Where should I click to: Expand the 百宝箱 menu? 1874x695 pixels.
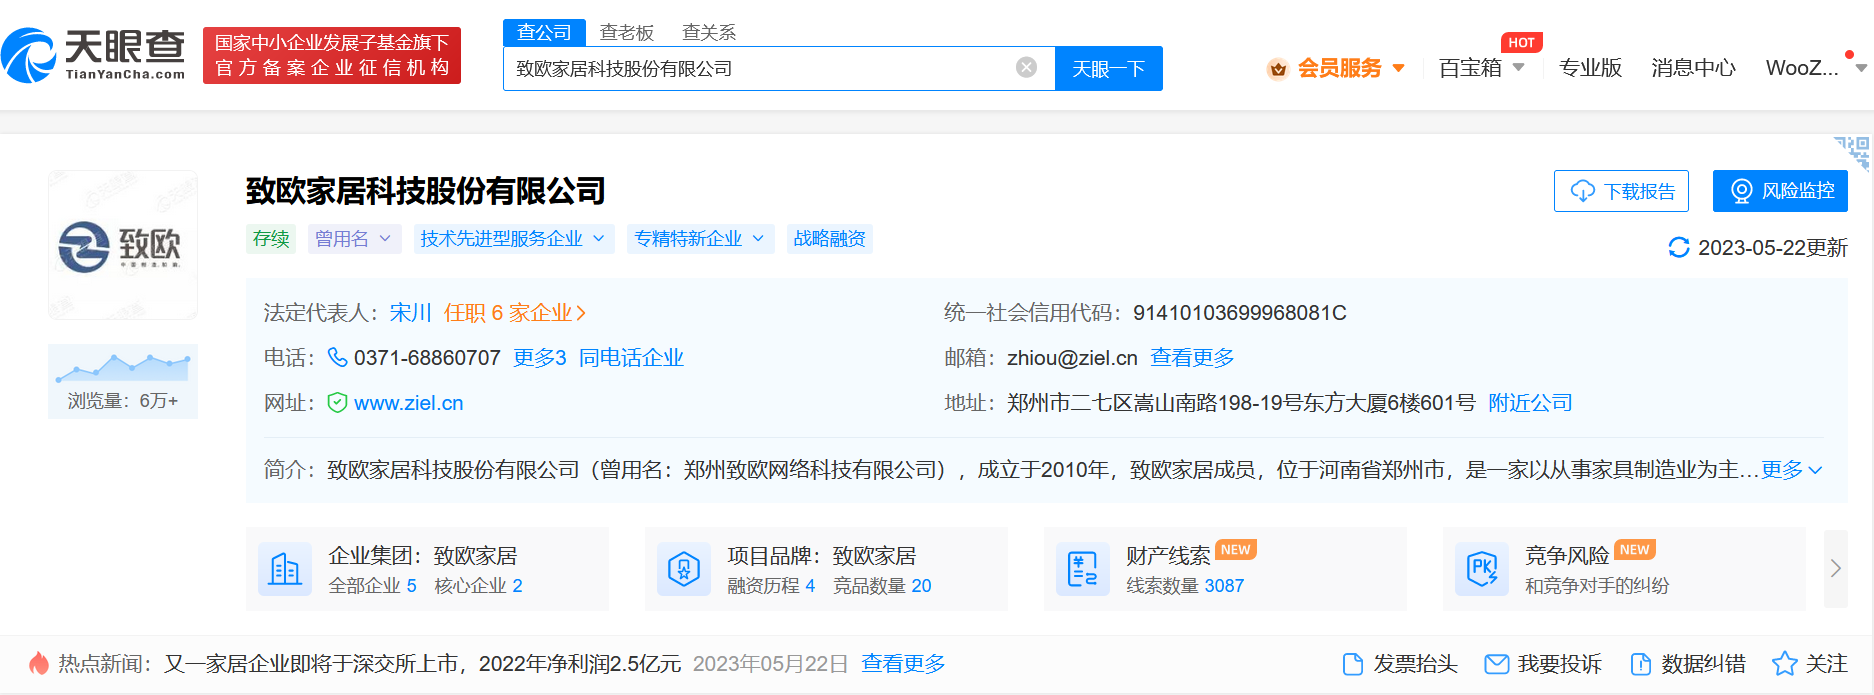tap(1481, 68)
